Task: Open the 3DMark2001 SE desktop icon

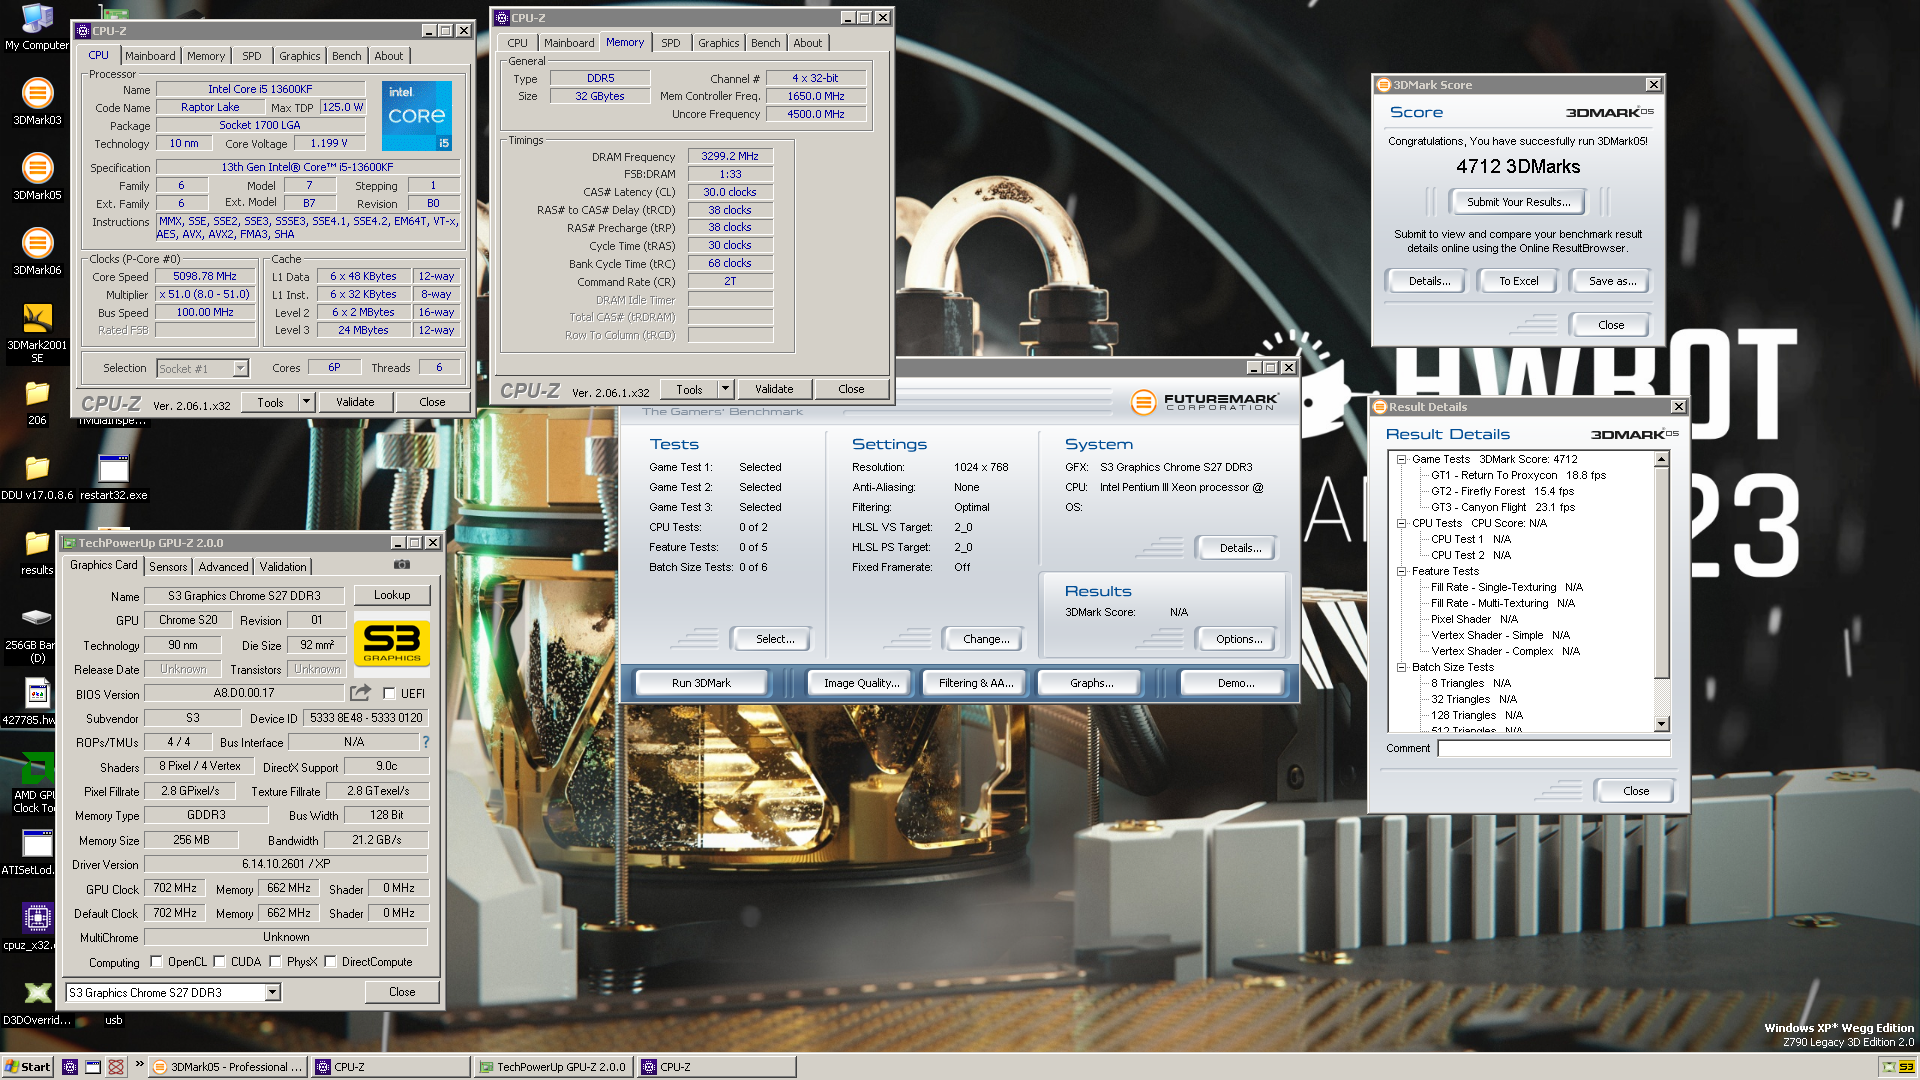Action: [x=37, y=333]
